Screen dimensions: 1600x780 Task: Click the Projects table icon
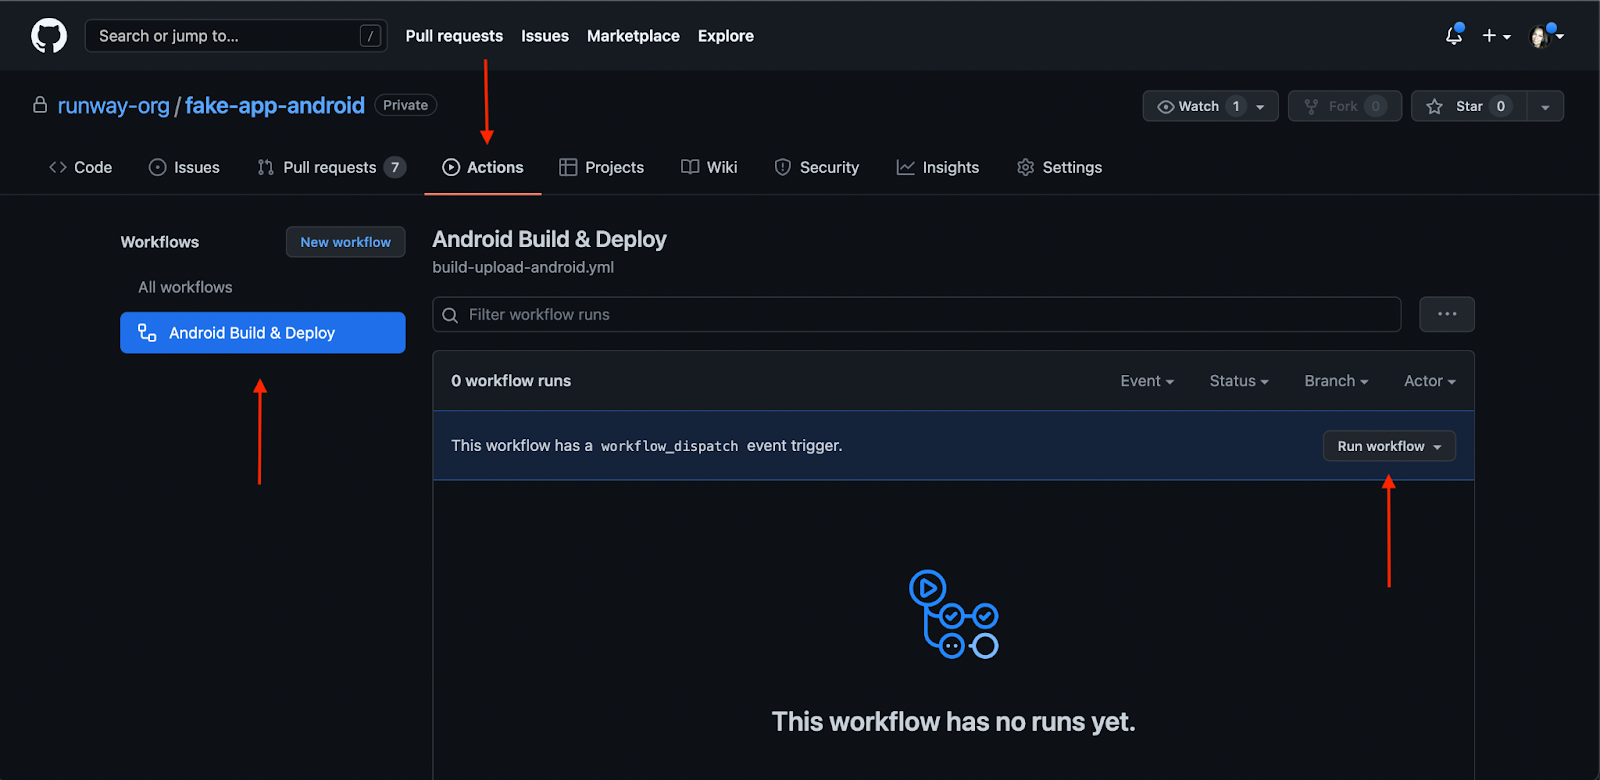(x=568, y=167)
